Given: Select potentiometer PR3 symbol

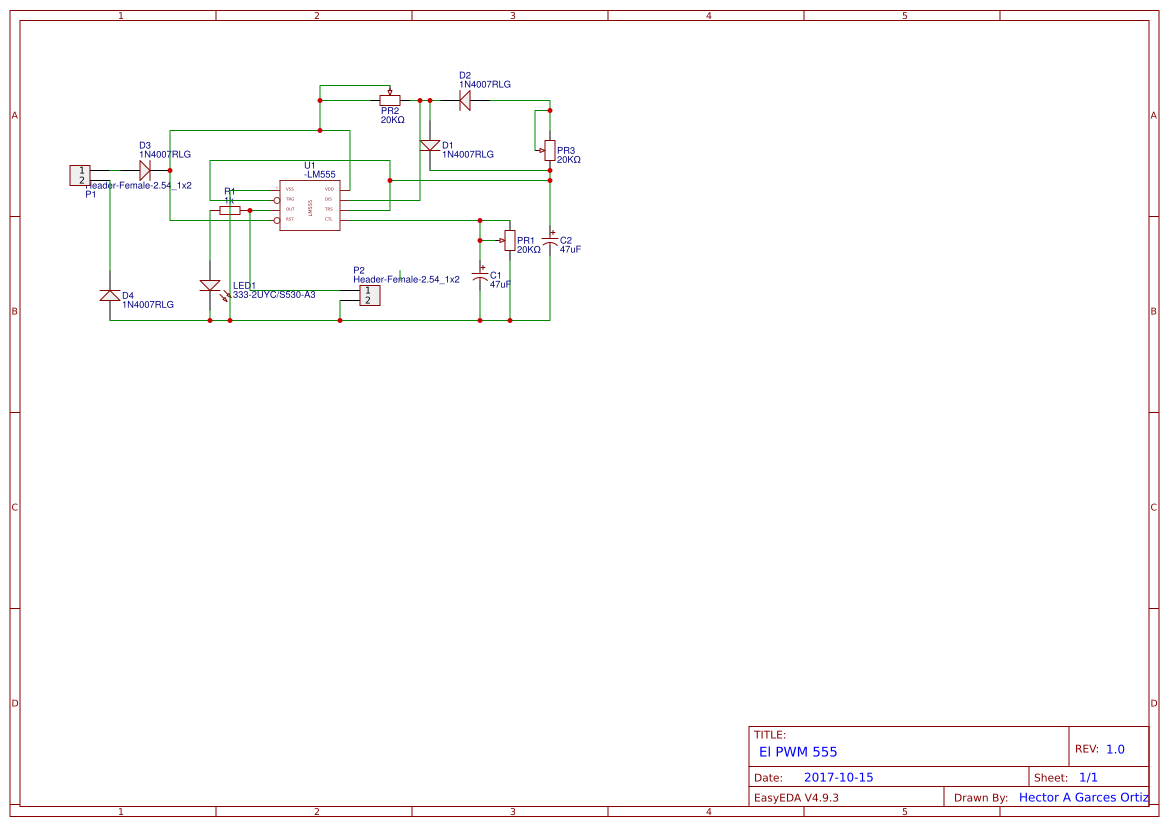Looking at the screenshot, I should [x=549, y=150].
